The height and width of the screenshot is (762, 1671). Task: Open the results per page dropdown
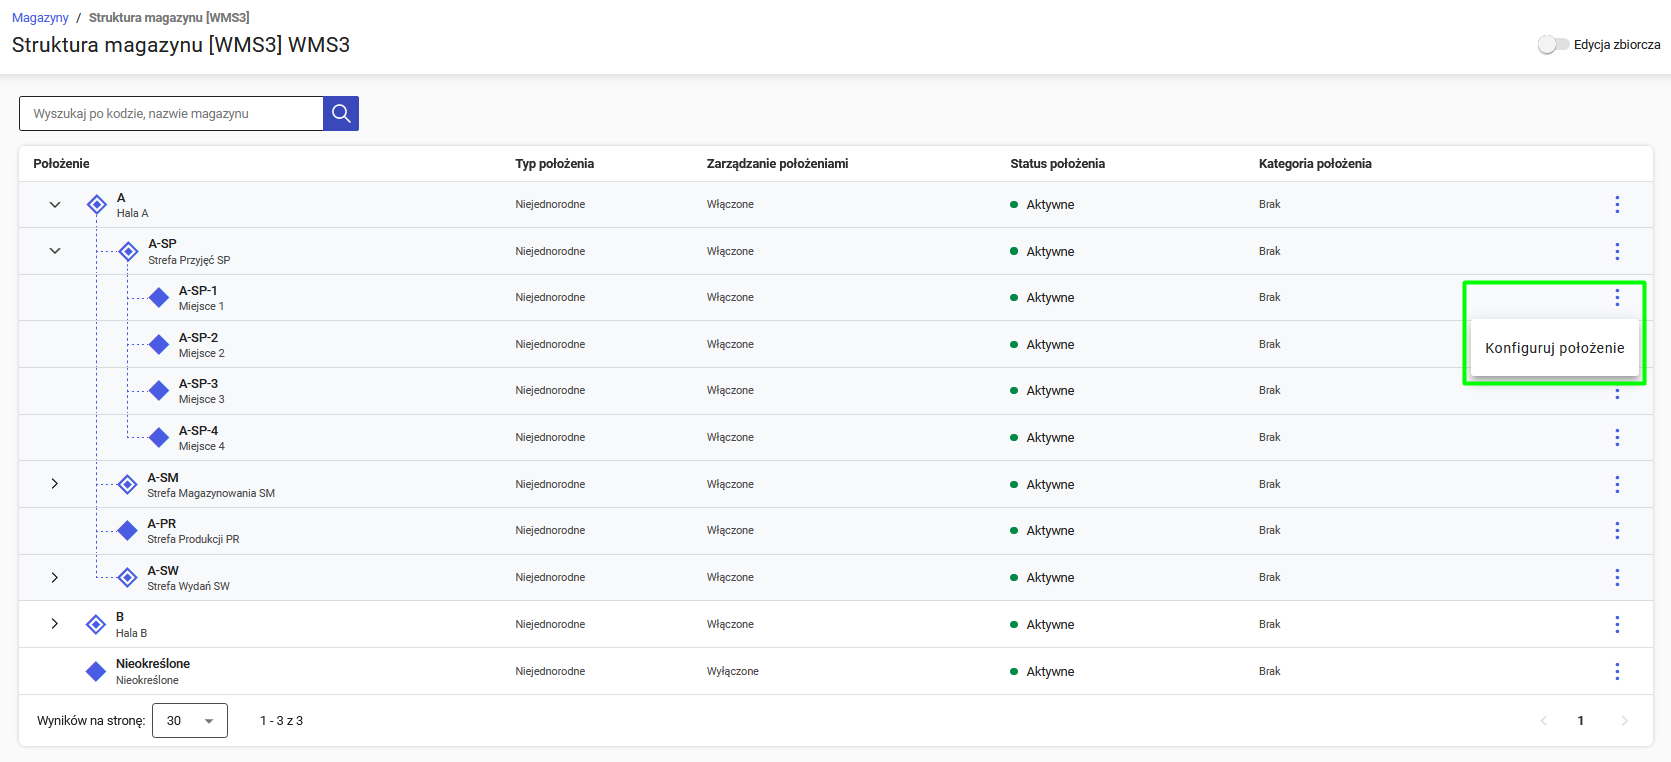190,721
